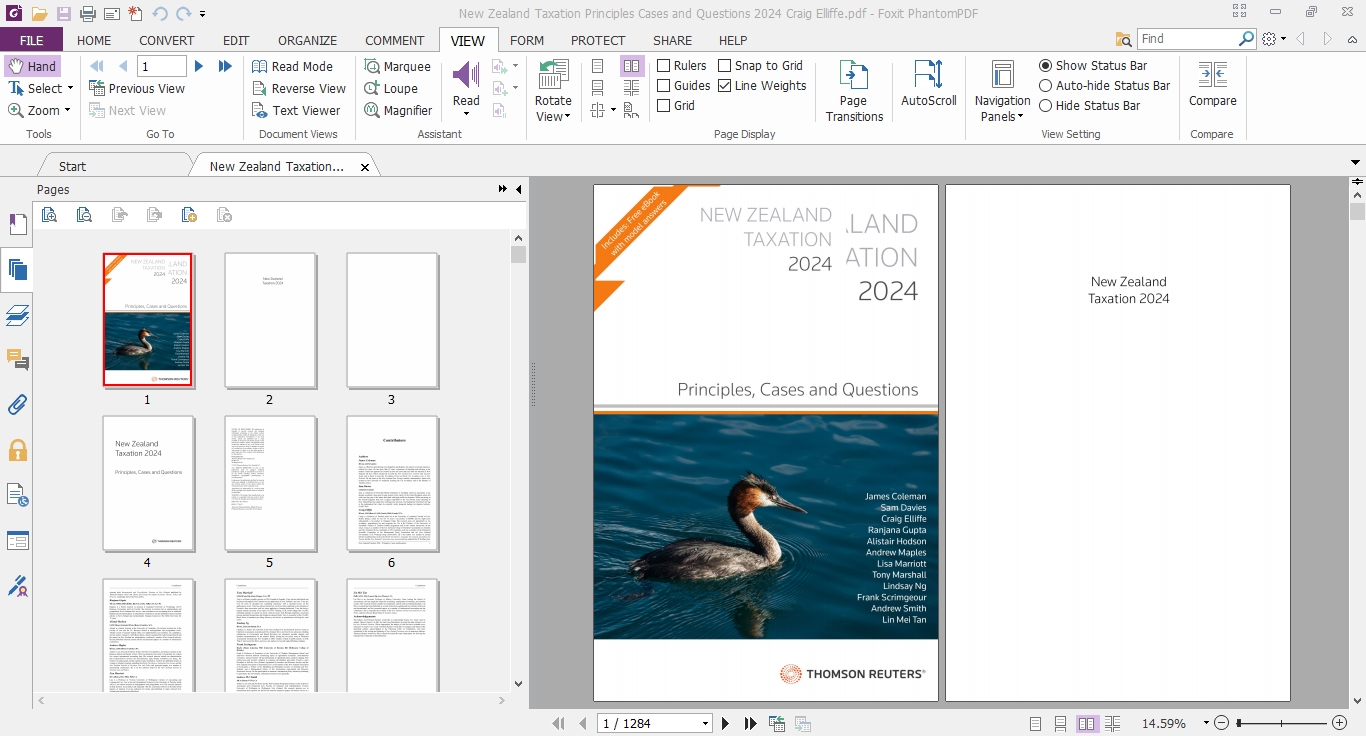Jump to the first page in Go To group
Image resolution: width=1366 pixels, height=736 pixels.
pyautogui.click(x=97, y=66)
